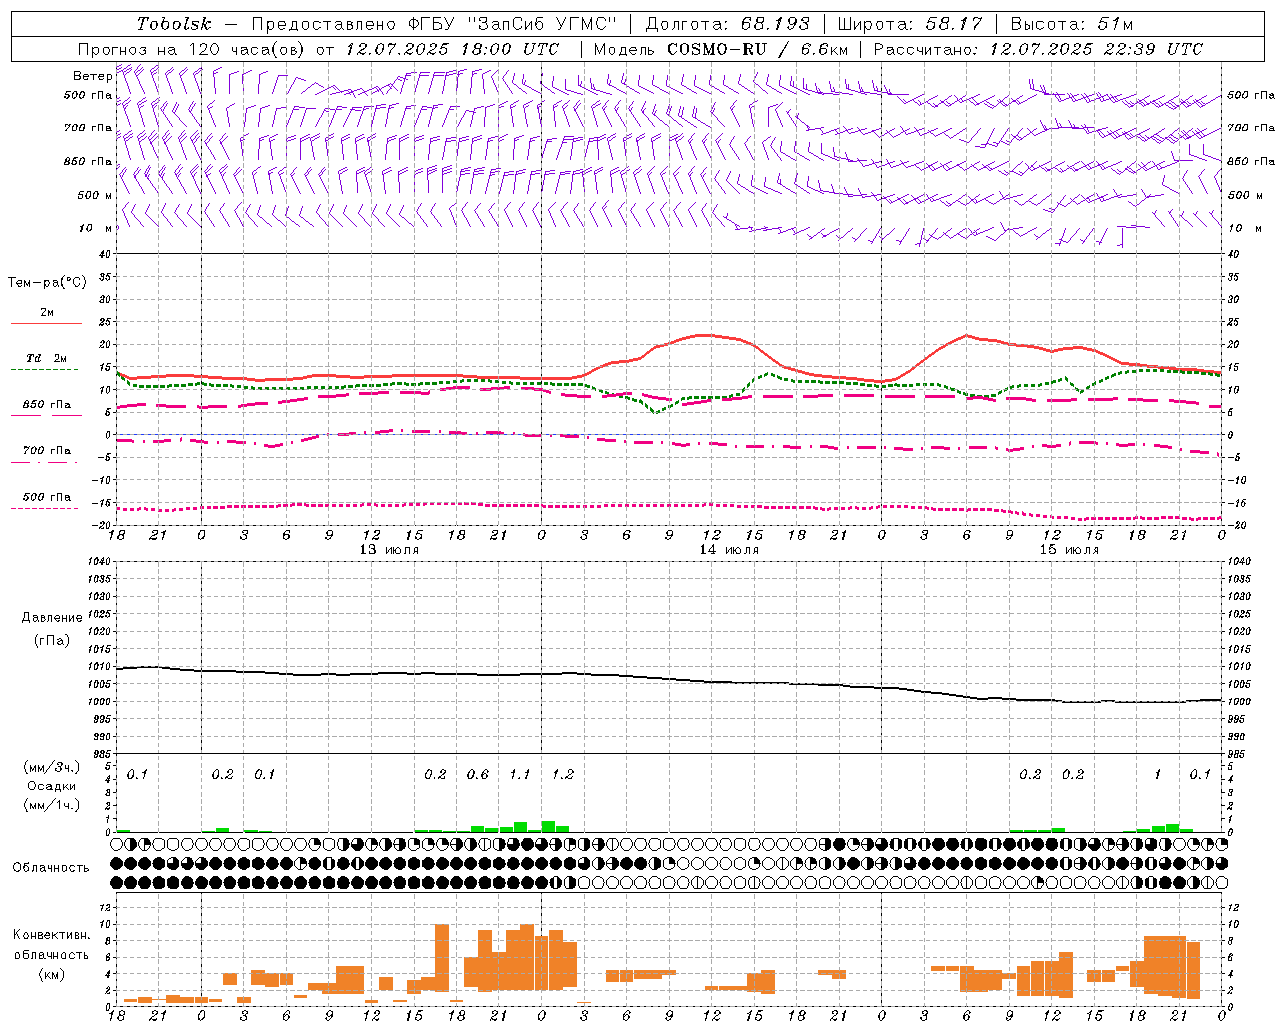Screen dimensions: 1280x1024
Task: Click the elevation label Высота: 51м
Action: [x=1072, y=24]
